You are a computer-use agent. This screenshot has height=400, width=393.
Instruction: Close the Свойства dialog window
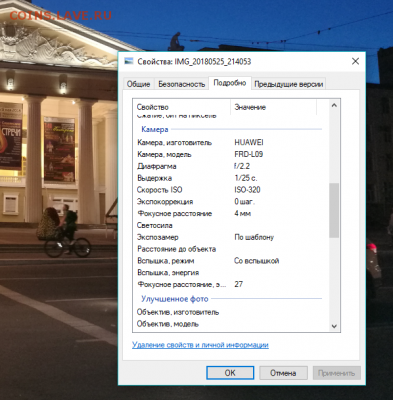click(355, 61)
